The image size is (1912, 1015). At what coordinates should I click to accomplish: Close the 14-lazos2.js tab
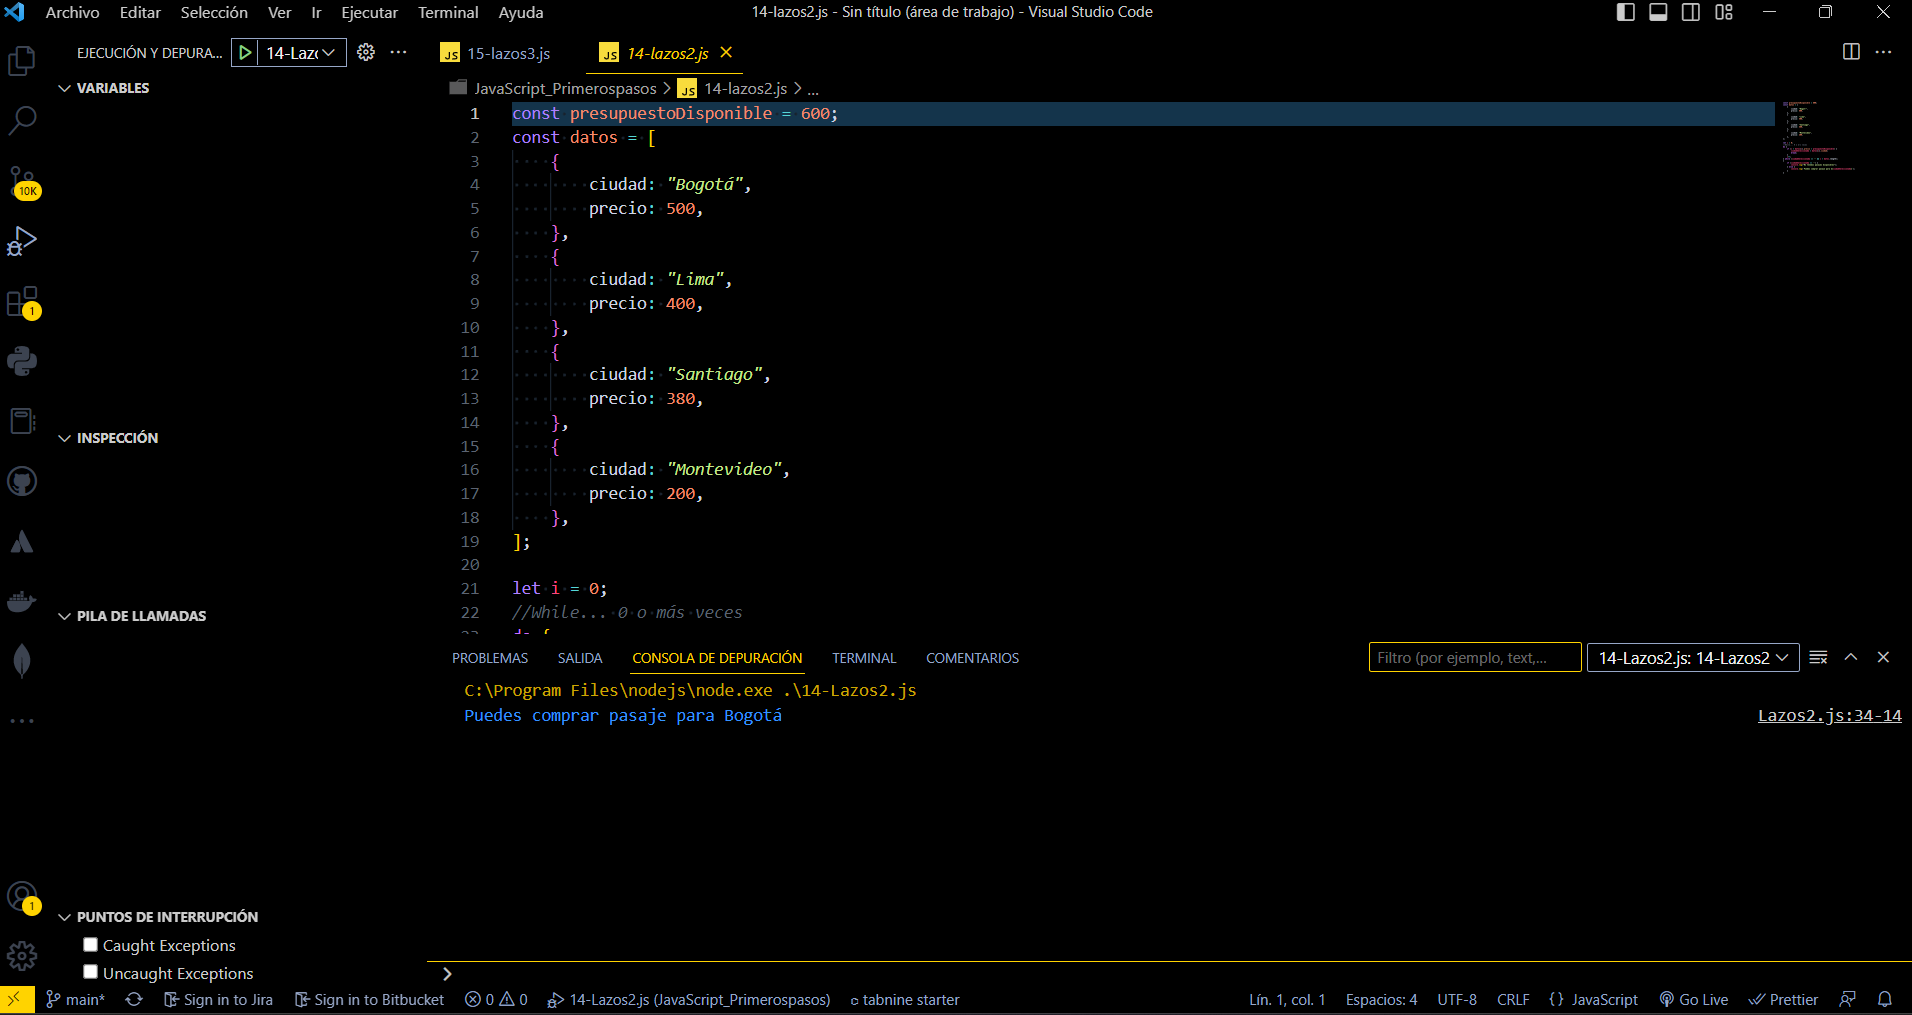coord(726,52)
